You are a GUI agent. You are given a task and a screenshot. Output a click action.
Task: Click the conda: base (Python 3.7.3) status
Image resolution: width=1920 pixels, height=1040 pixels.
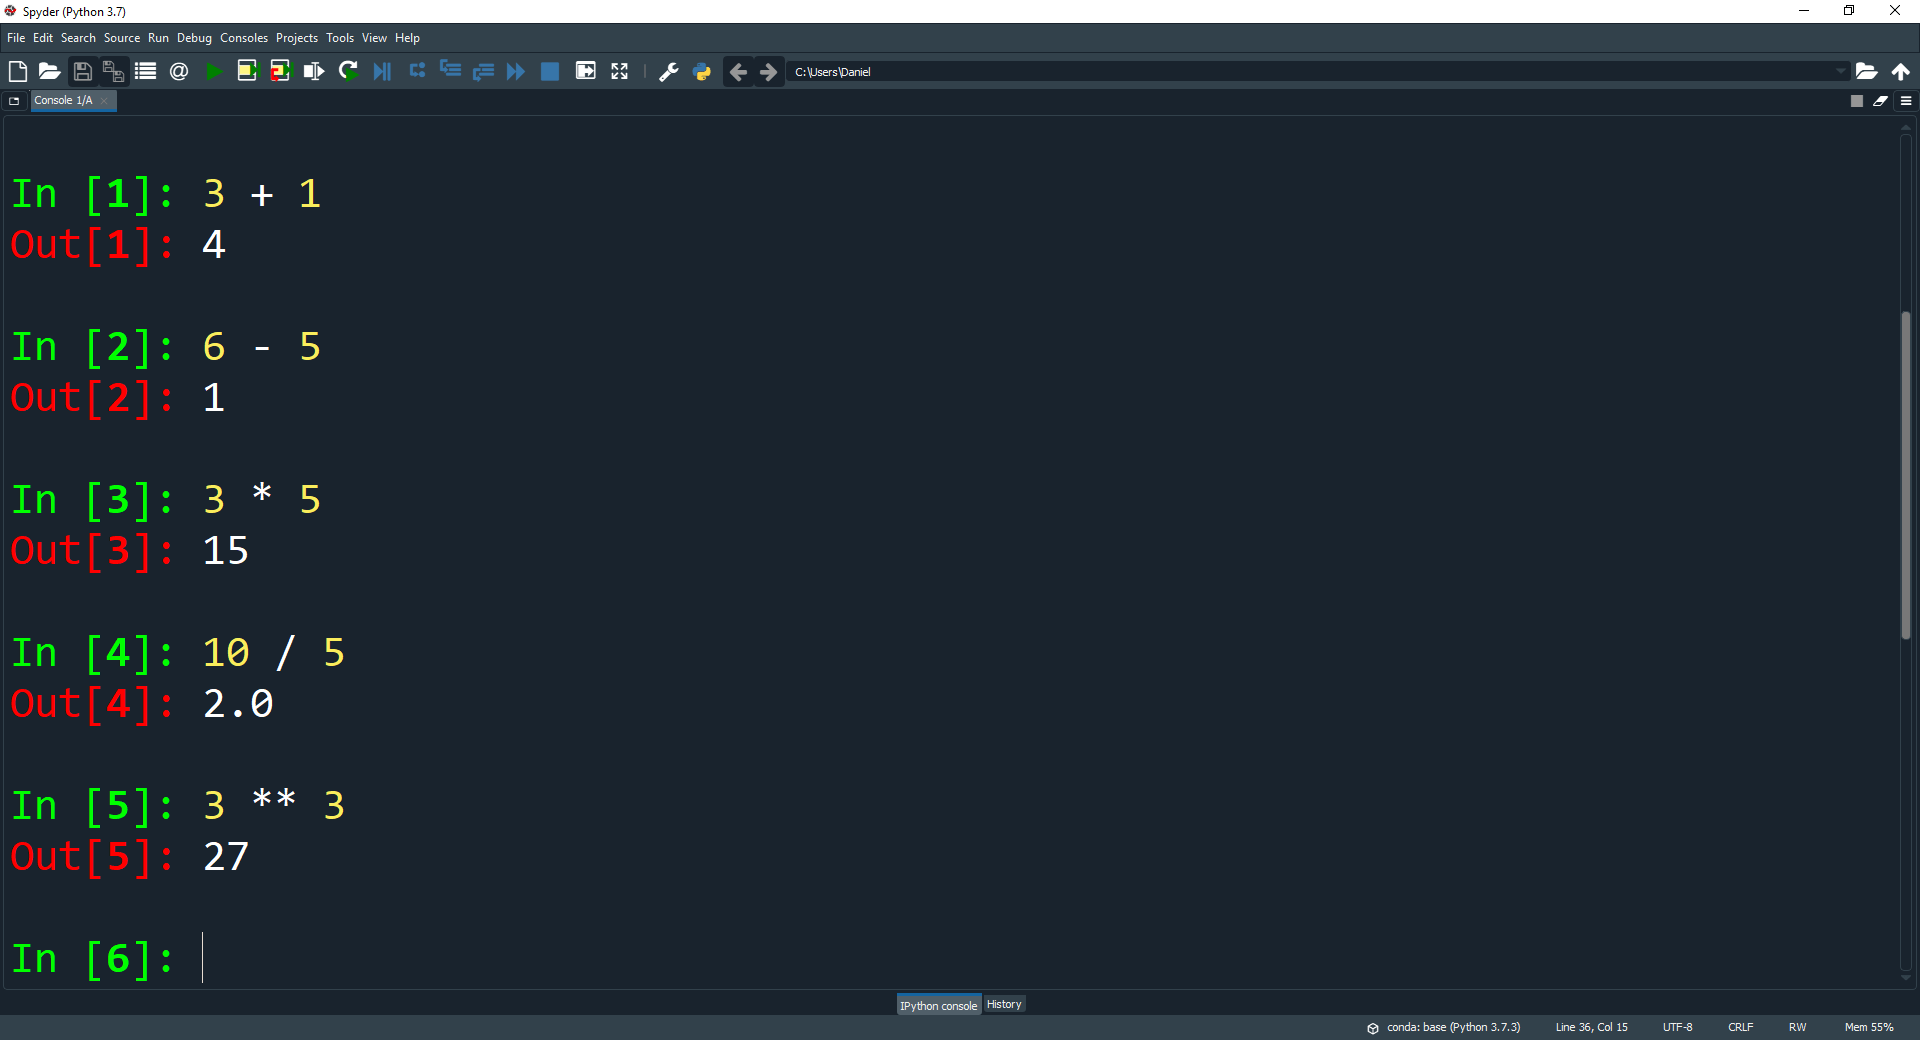click(1444, 1027)
